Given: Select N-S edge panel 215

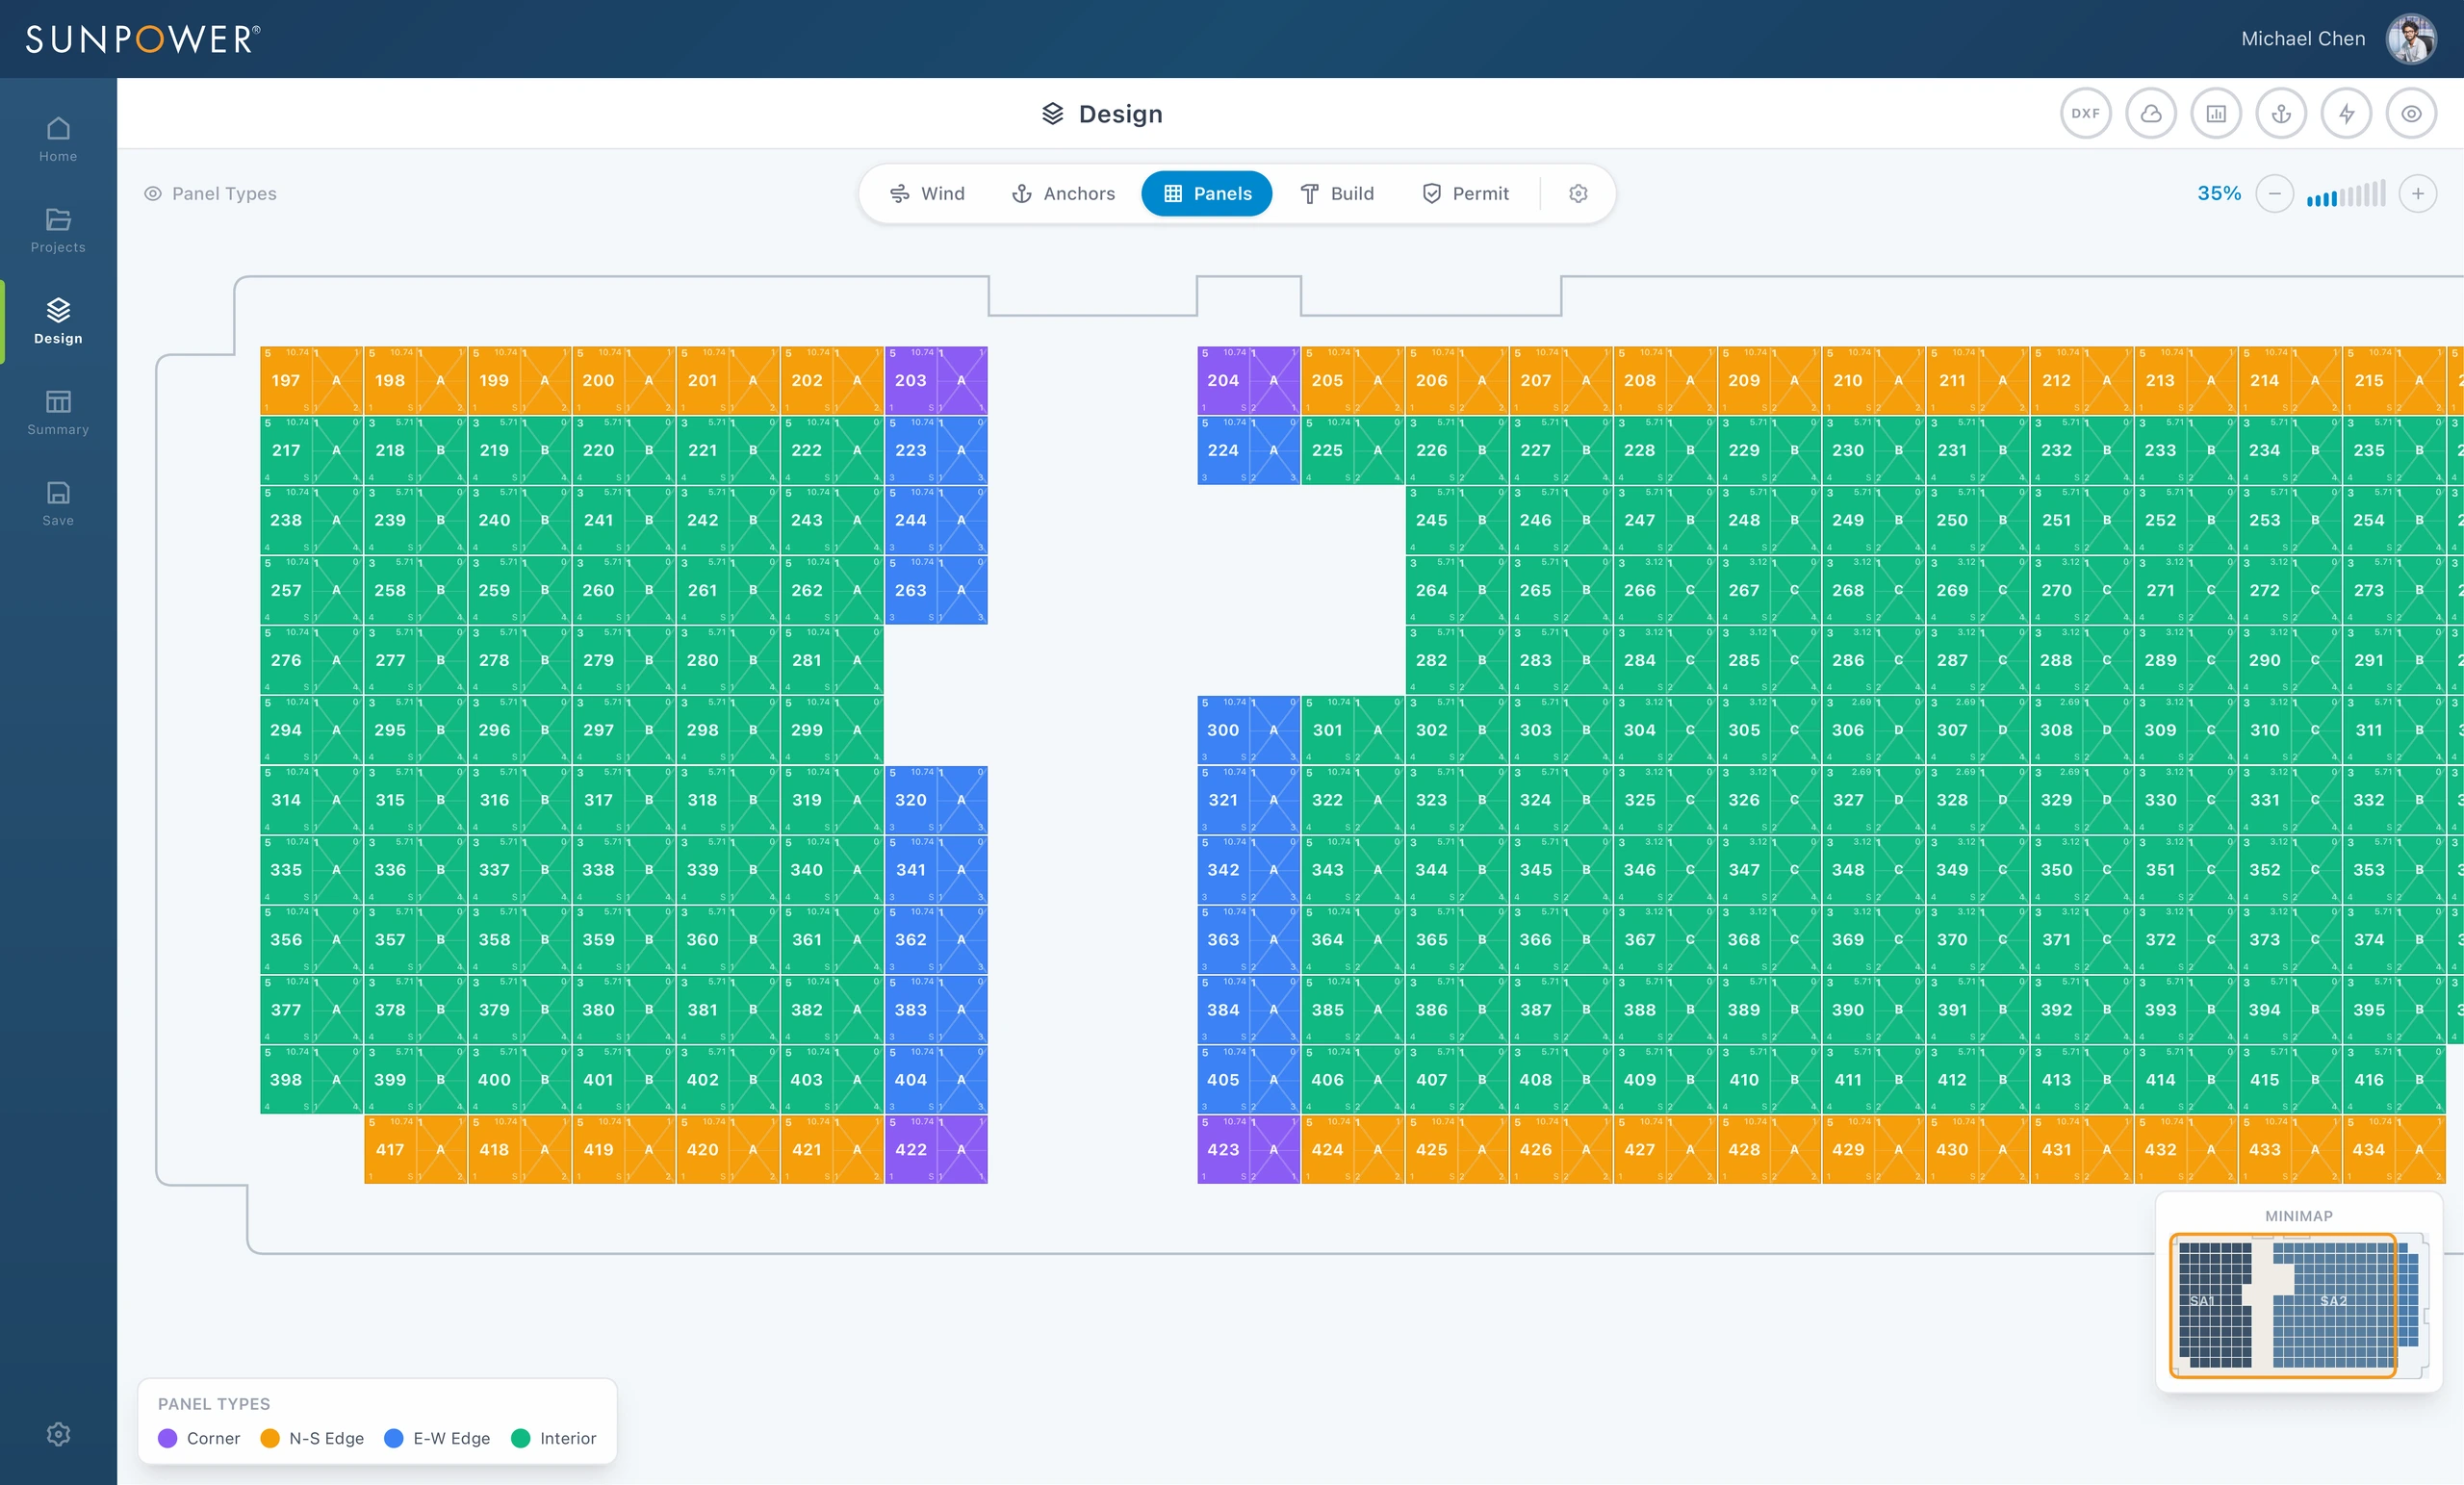Looking at the screenshot, I should 2394,380.
